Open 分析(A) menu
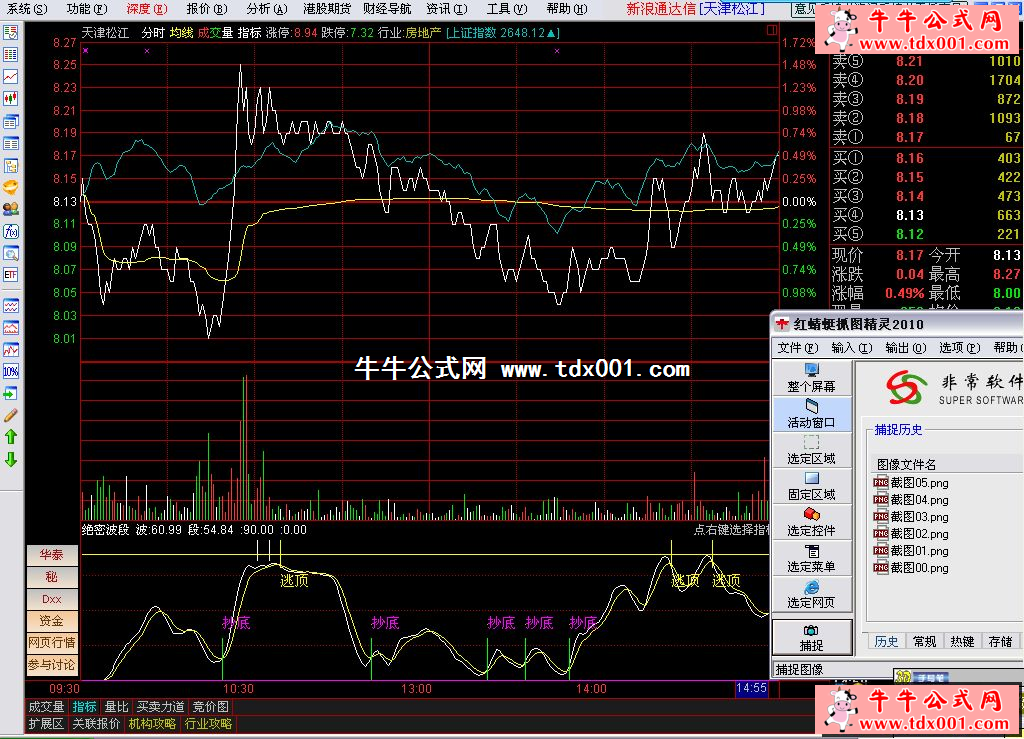The height and width of the screenshot is (739, 1024). pyautogui.click(x=266, y=9)
